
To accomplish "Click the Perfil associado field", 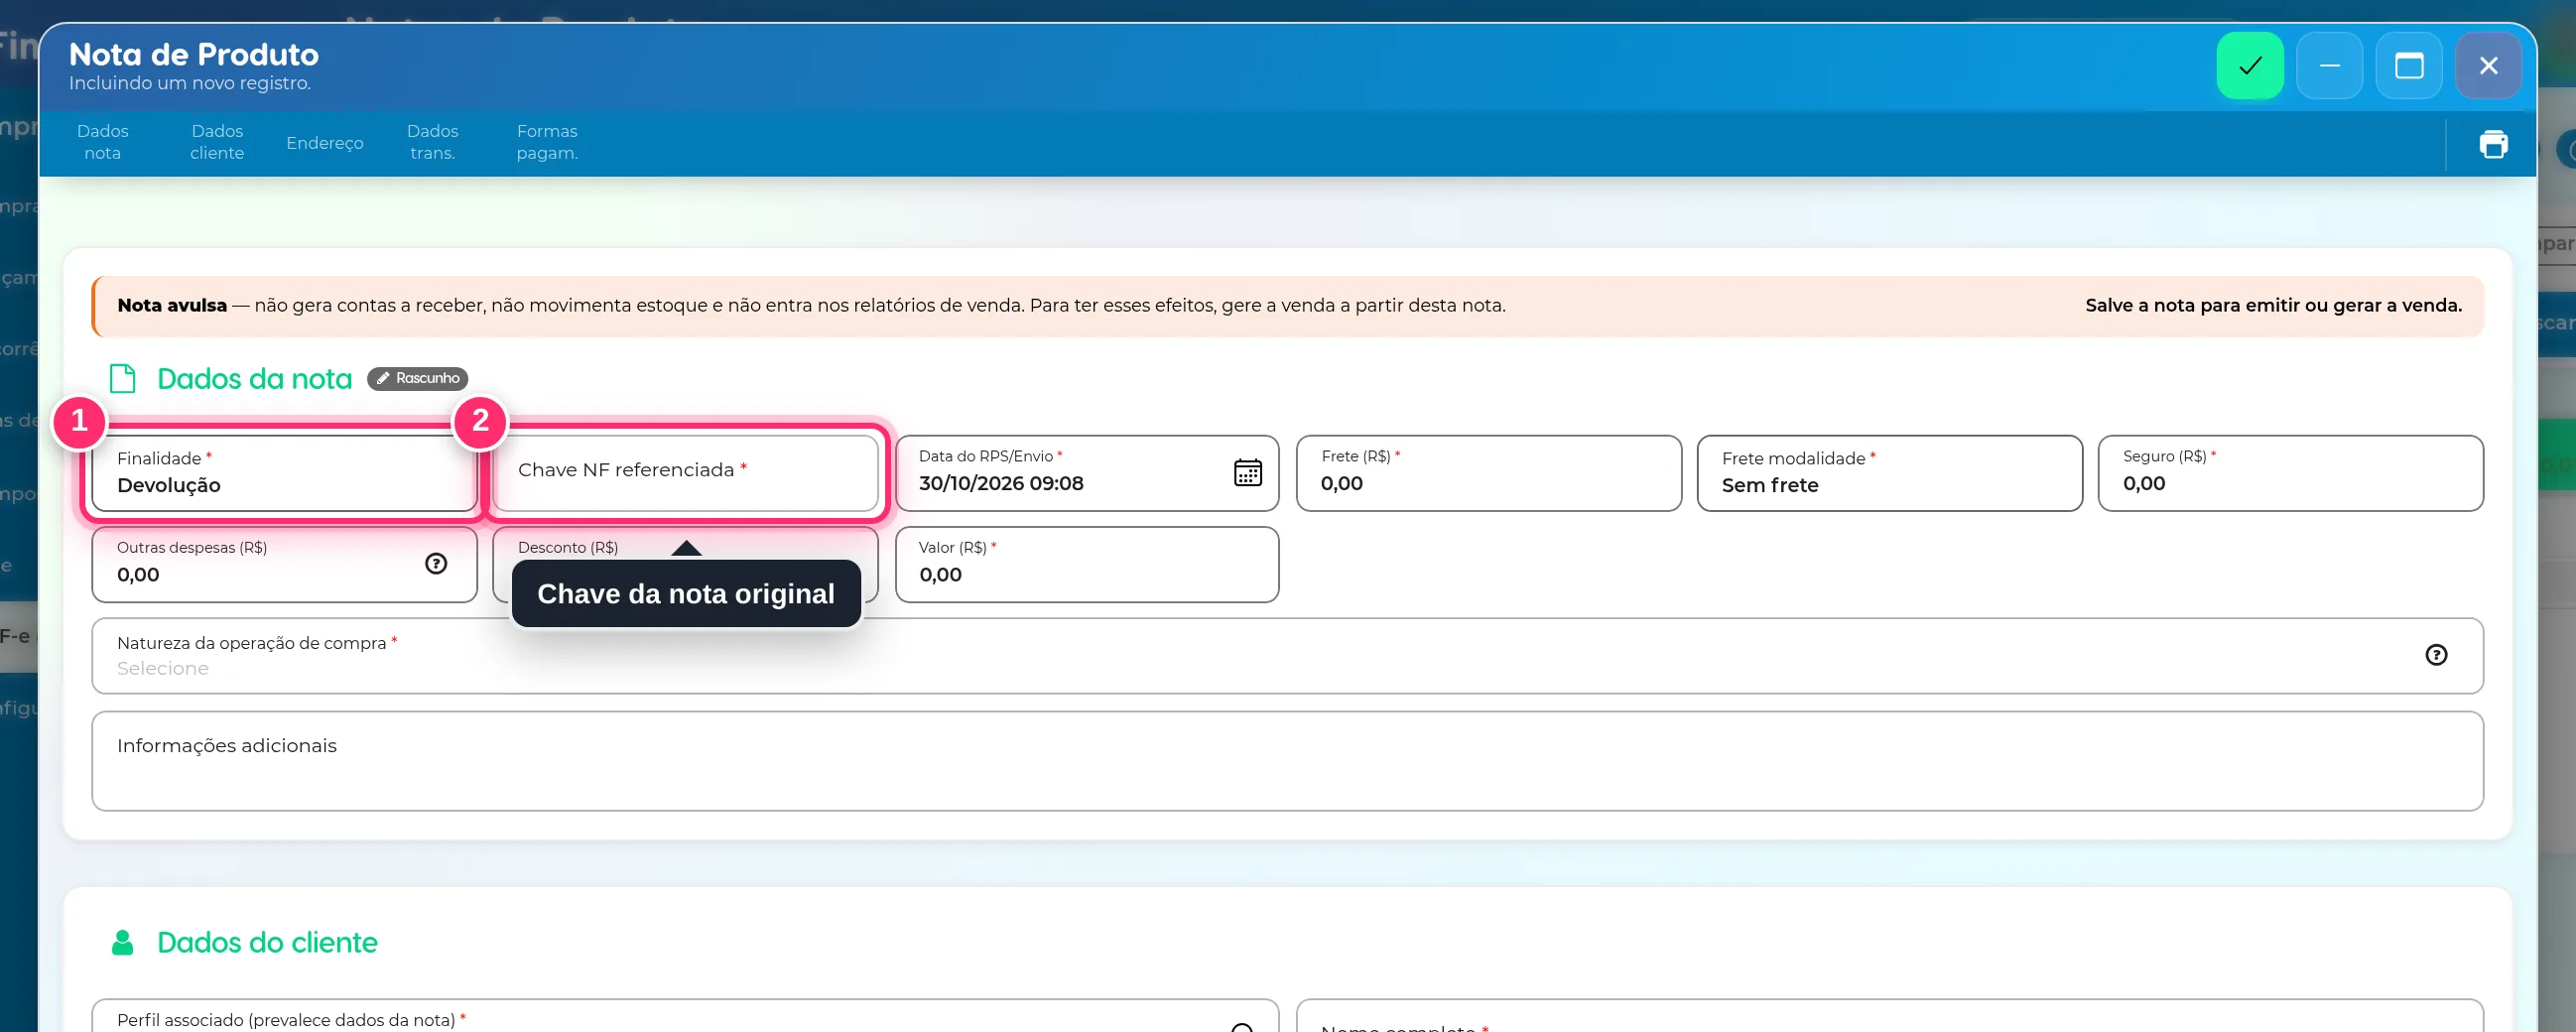I will pos(685,1016).
